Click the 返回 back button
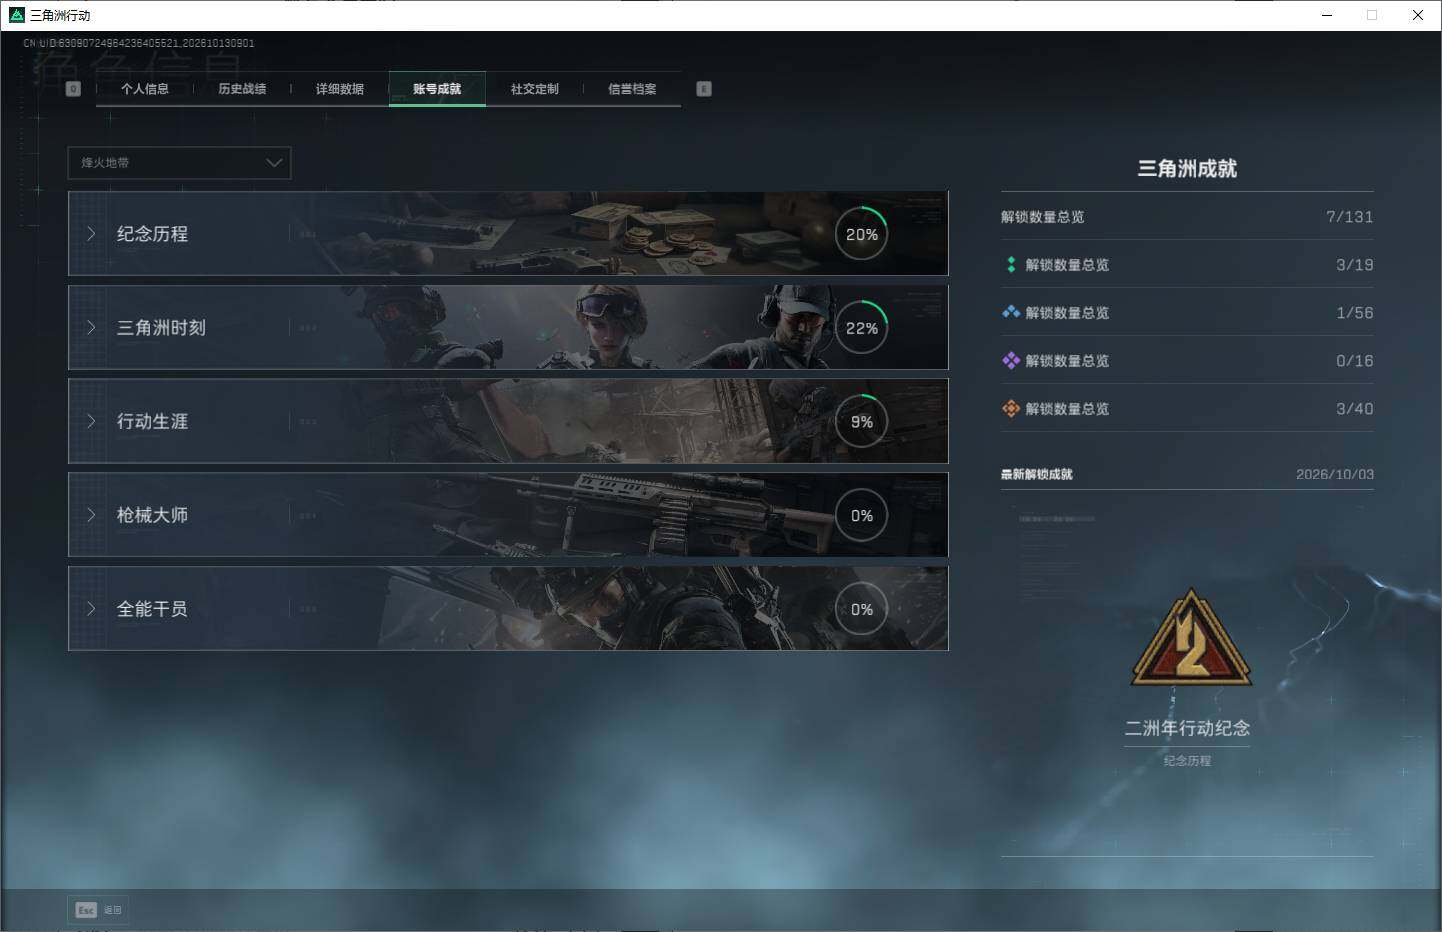Viewport: 1442px width, 932px height. 99,910
